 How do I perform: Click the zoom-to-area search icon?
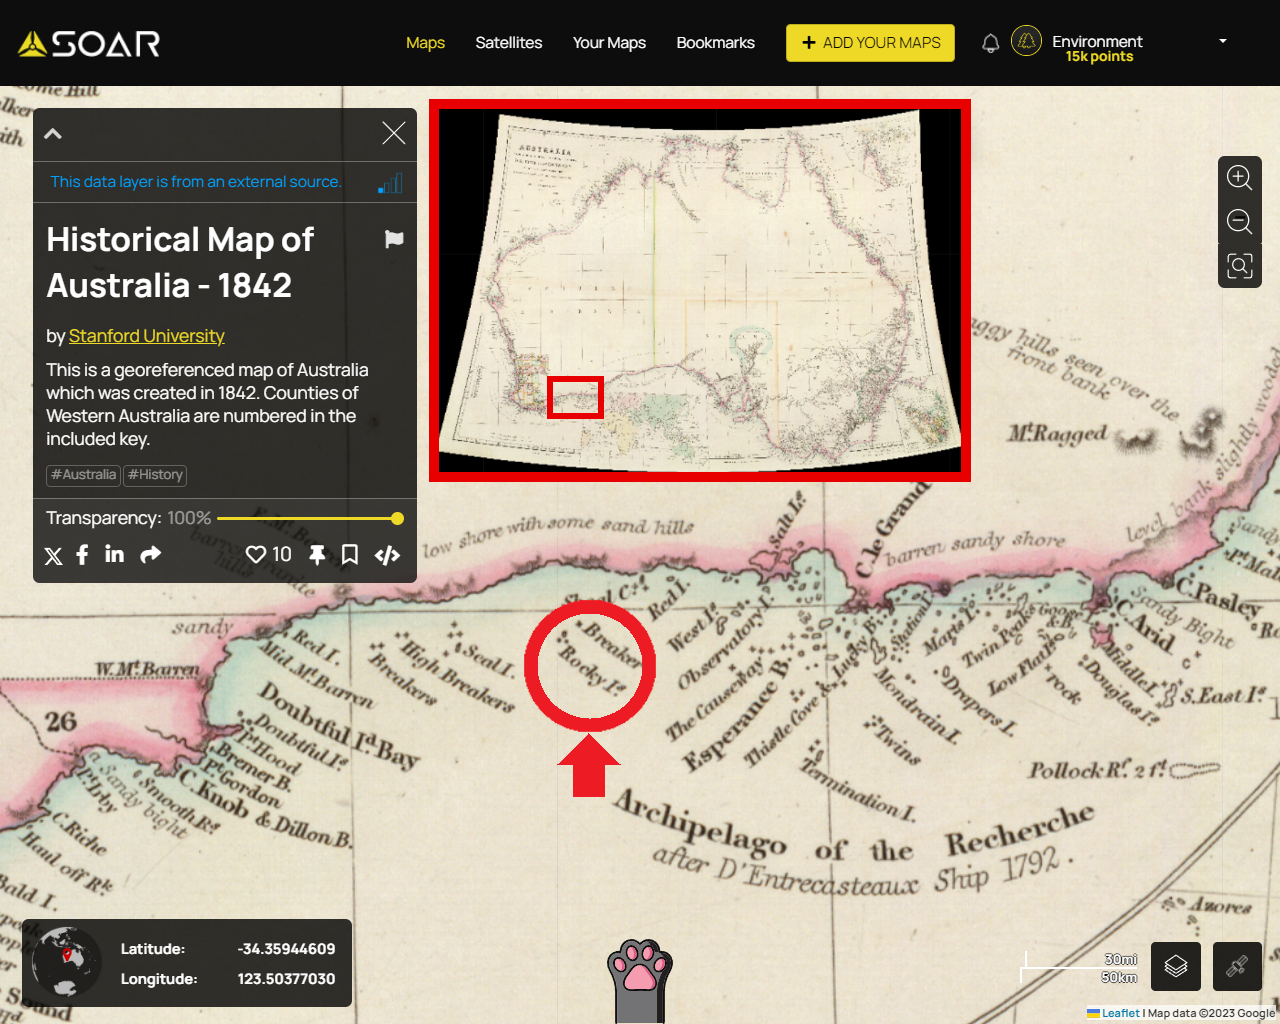(x=1240, y=265)
